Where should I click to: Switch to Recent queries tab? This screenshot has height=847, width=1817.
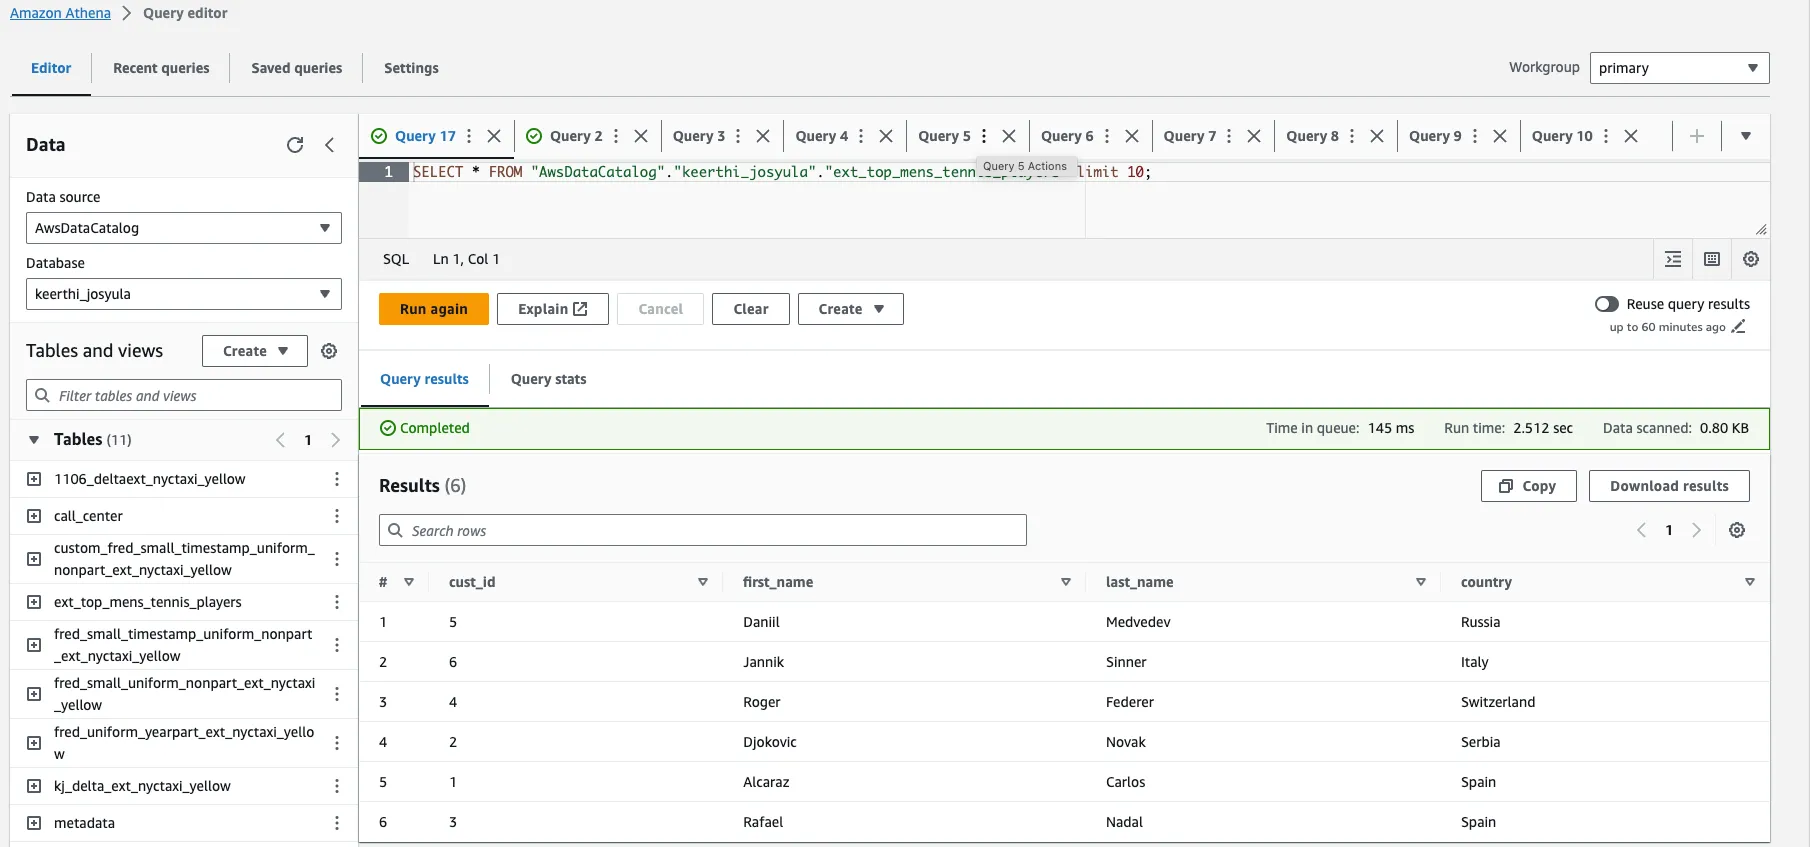coord(161,68)
